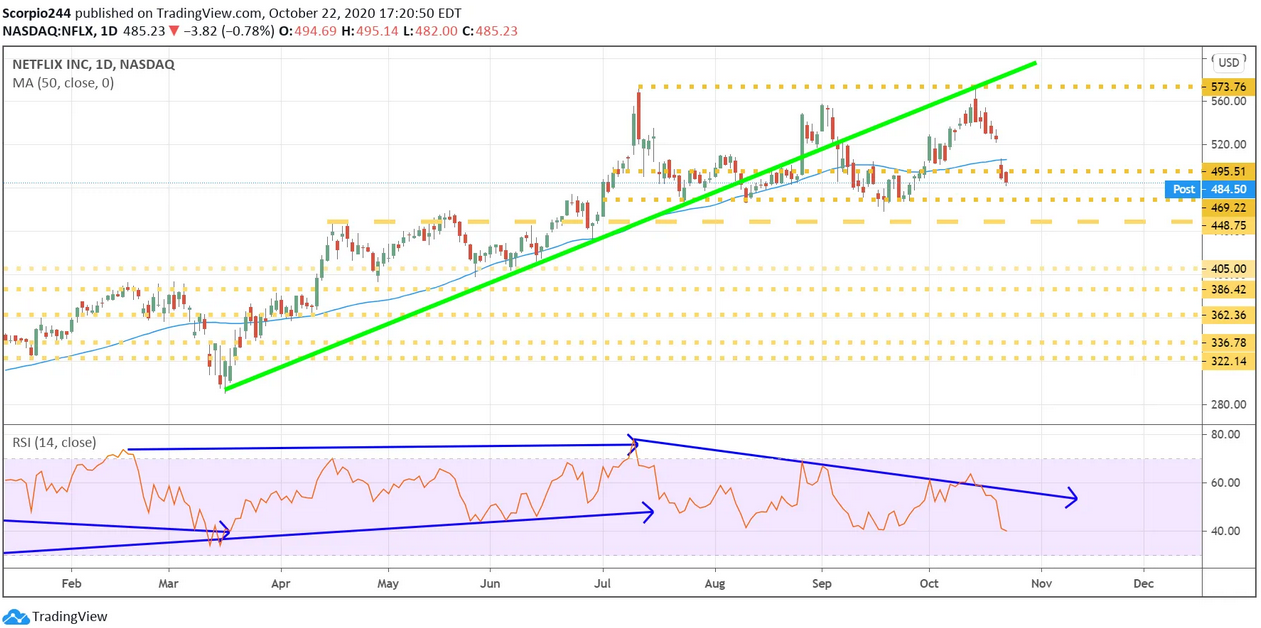Viewport: 1261px width, 628px height.
Task: Click the Jun label on the time axis
Action: 490,582
